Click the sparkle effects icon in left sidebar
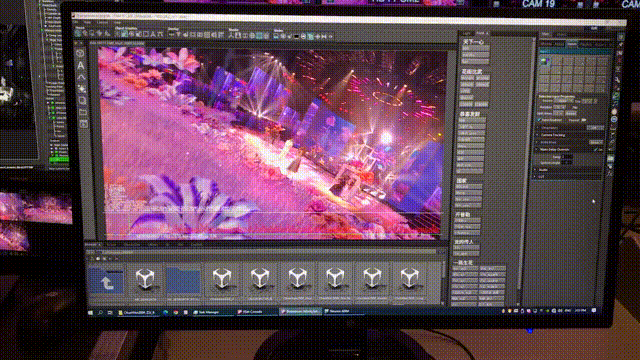The height and width of the screenshot is (360, 640). tap(82, 89)
